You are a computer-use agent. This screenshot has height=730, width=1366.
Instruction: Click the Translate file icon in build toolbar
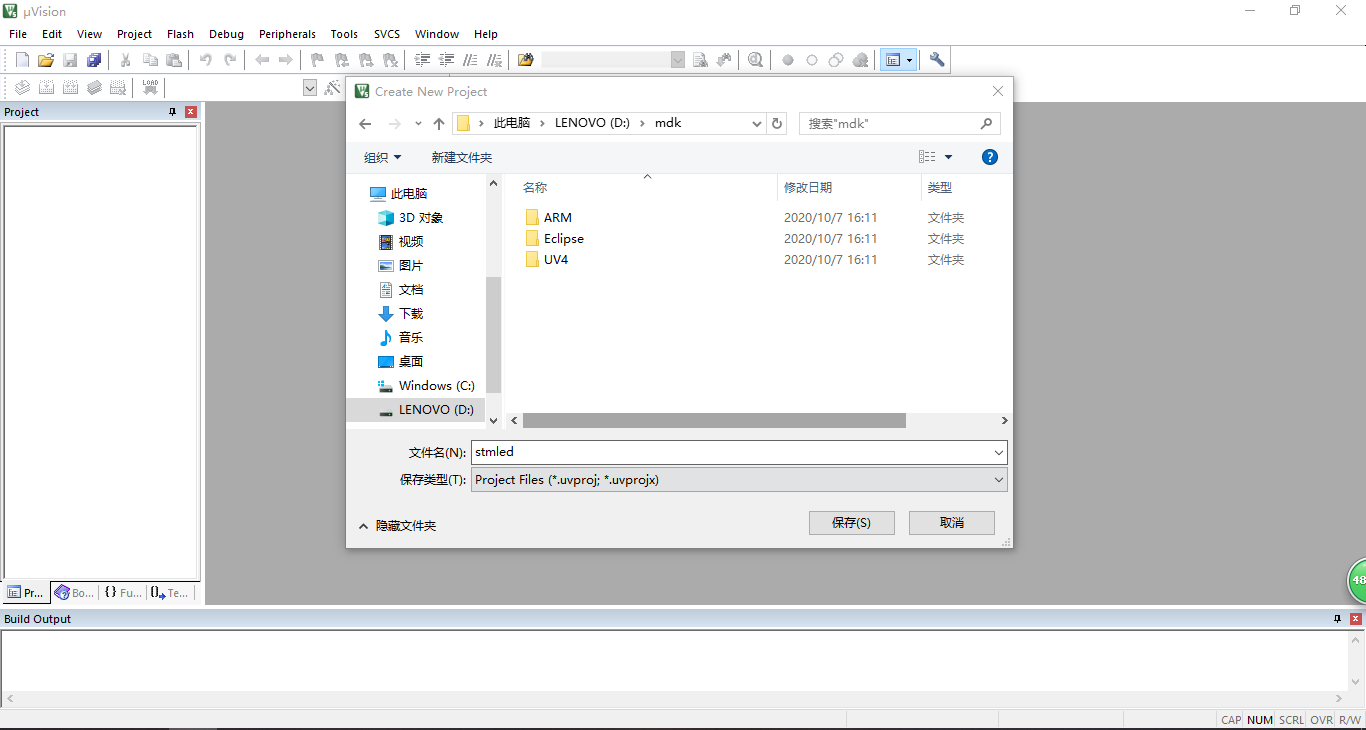point(22,88)
